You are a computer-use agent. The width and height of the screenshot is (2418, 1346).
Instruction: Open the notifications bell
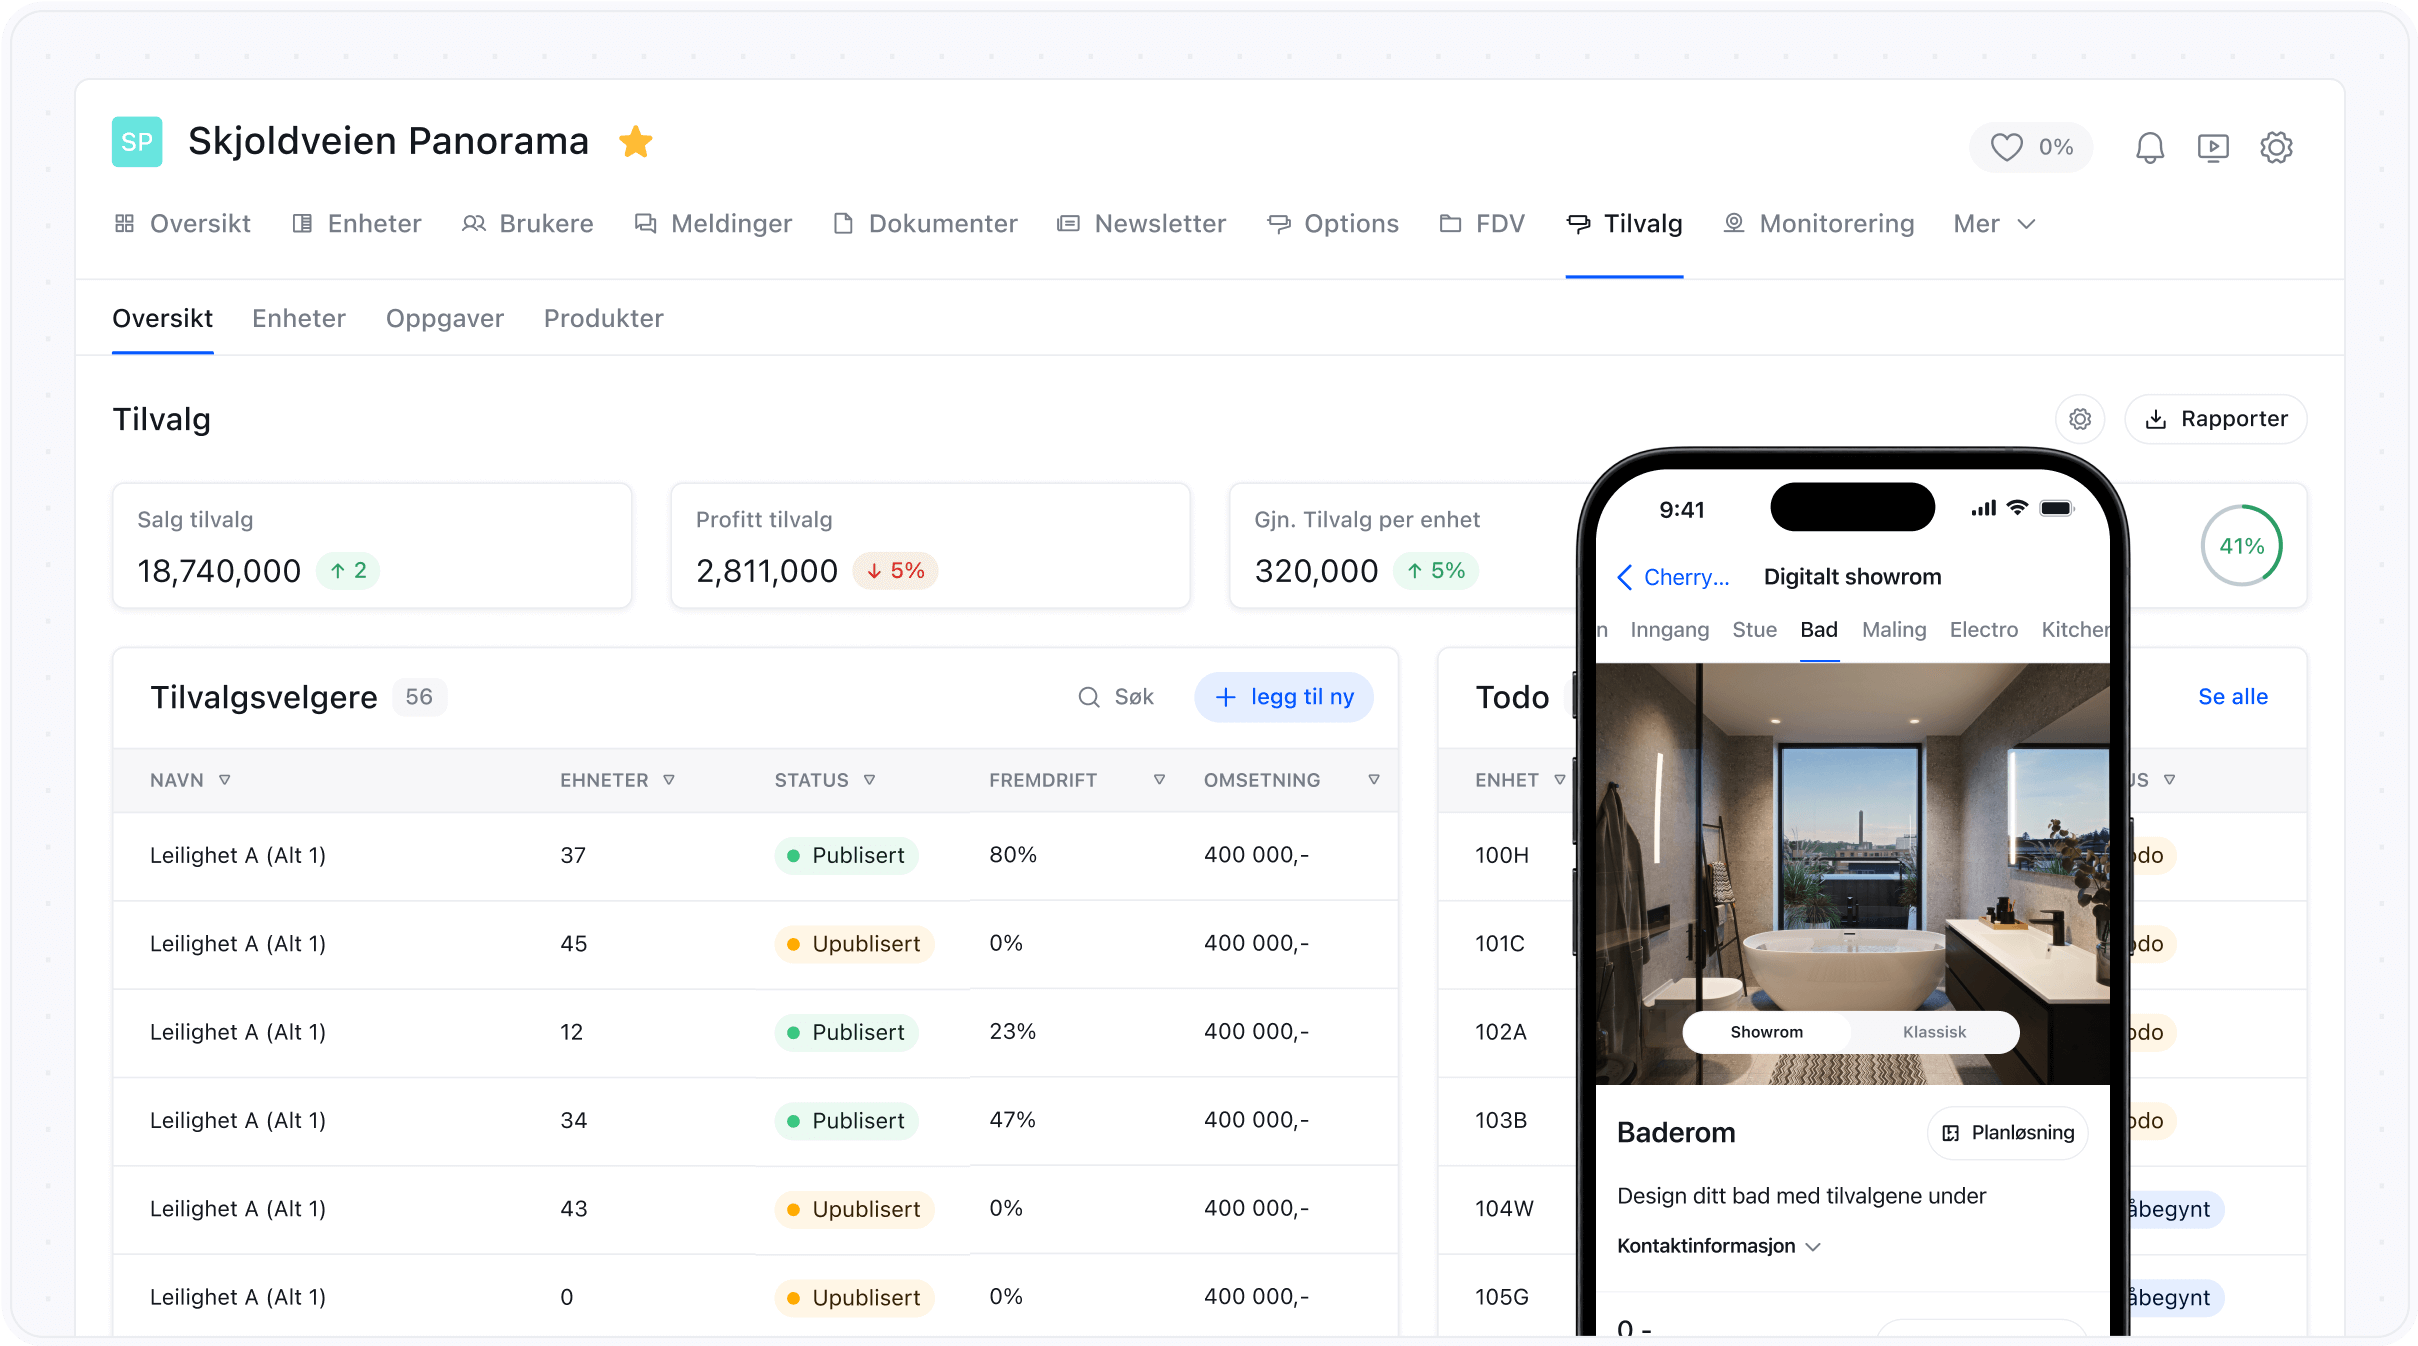[2149, 148]
